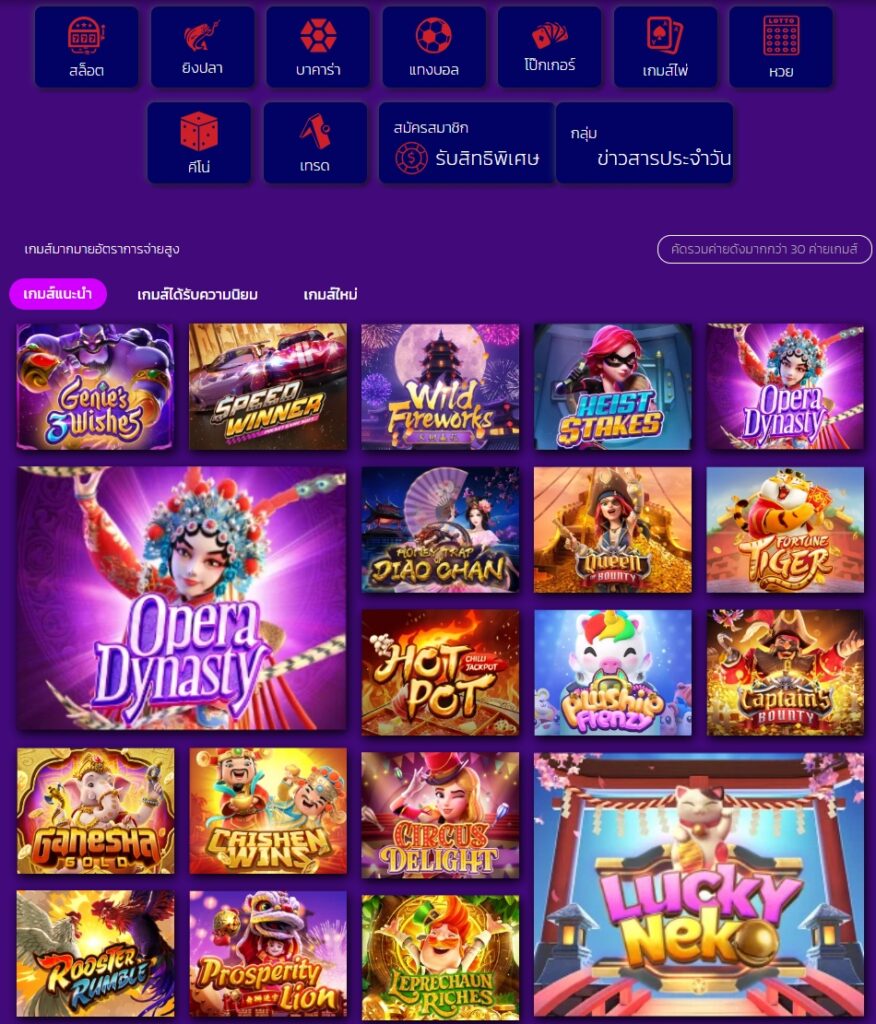Open the daily news group button
The width and height of the screenshot is (876, 1024).
pyautogui.click(x=644, y=142)
